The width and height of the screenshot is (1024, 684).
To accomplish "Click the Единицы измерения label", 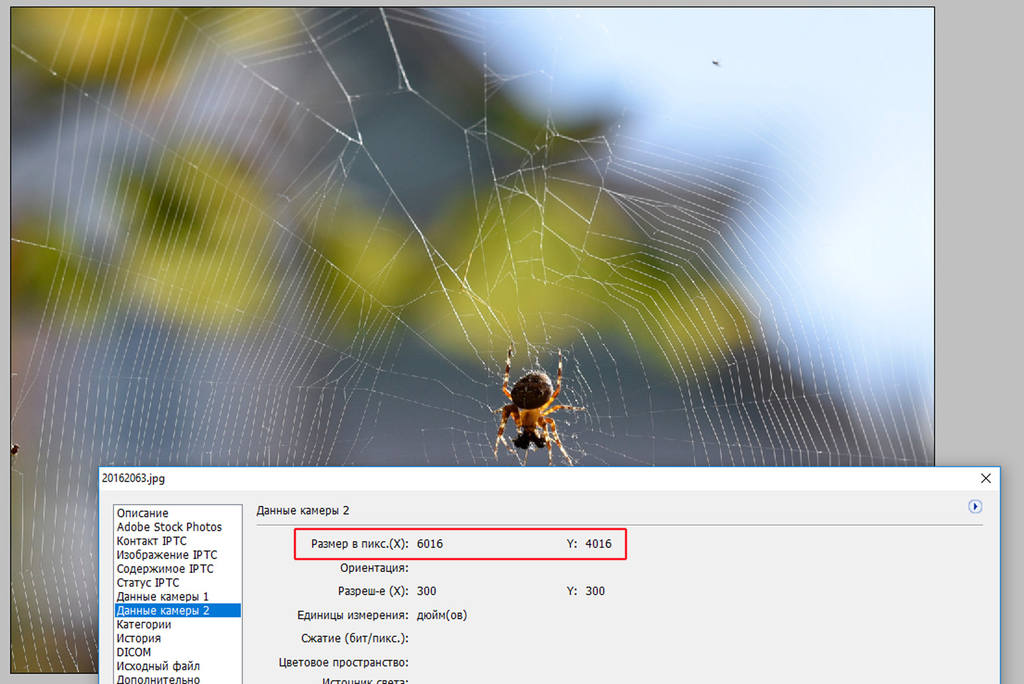I will (353, 615).
